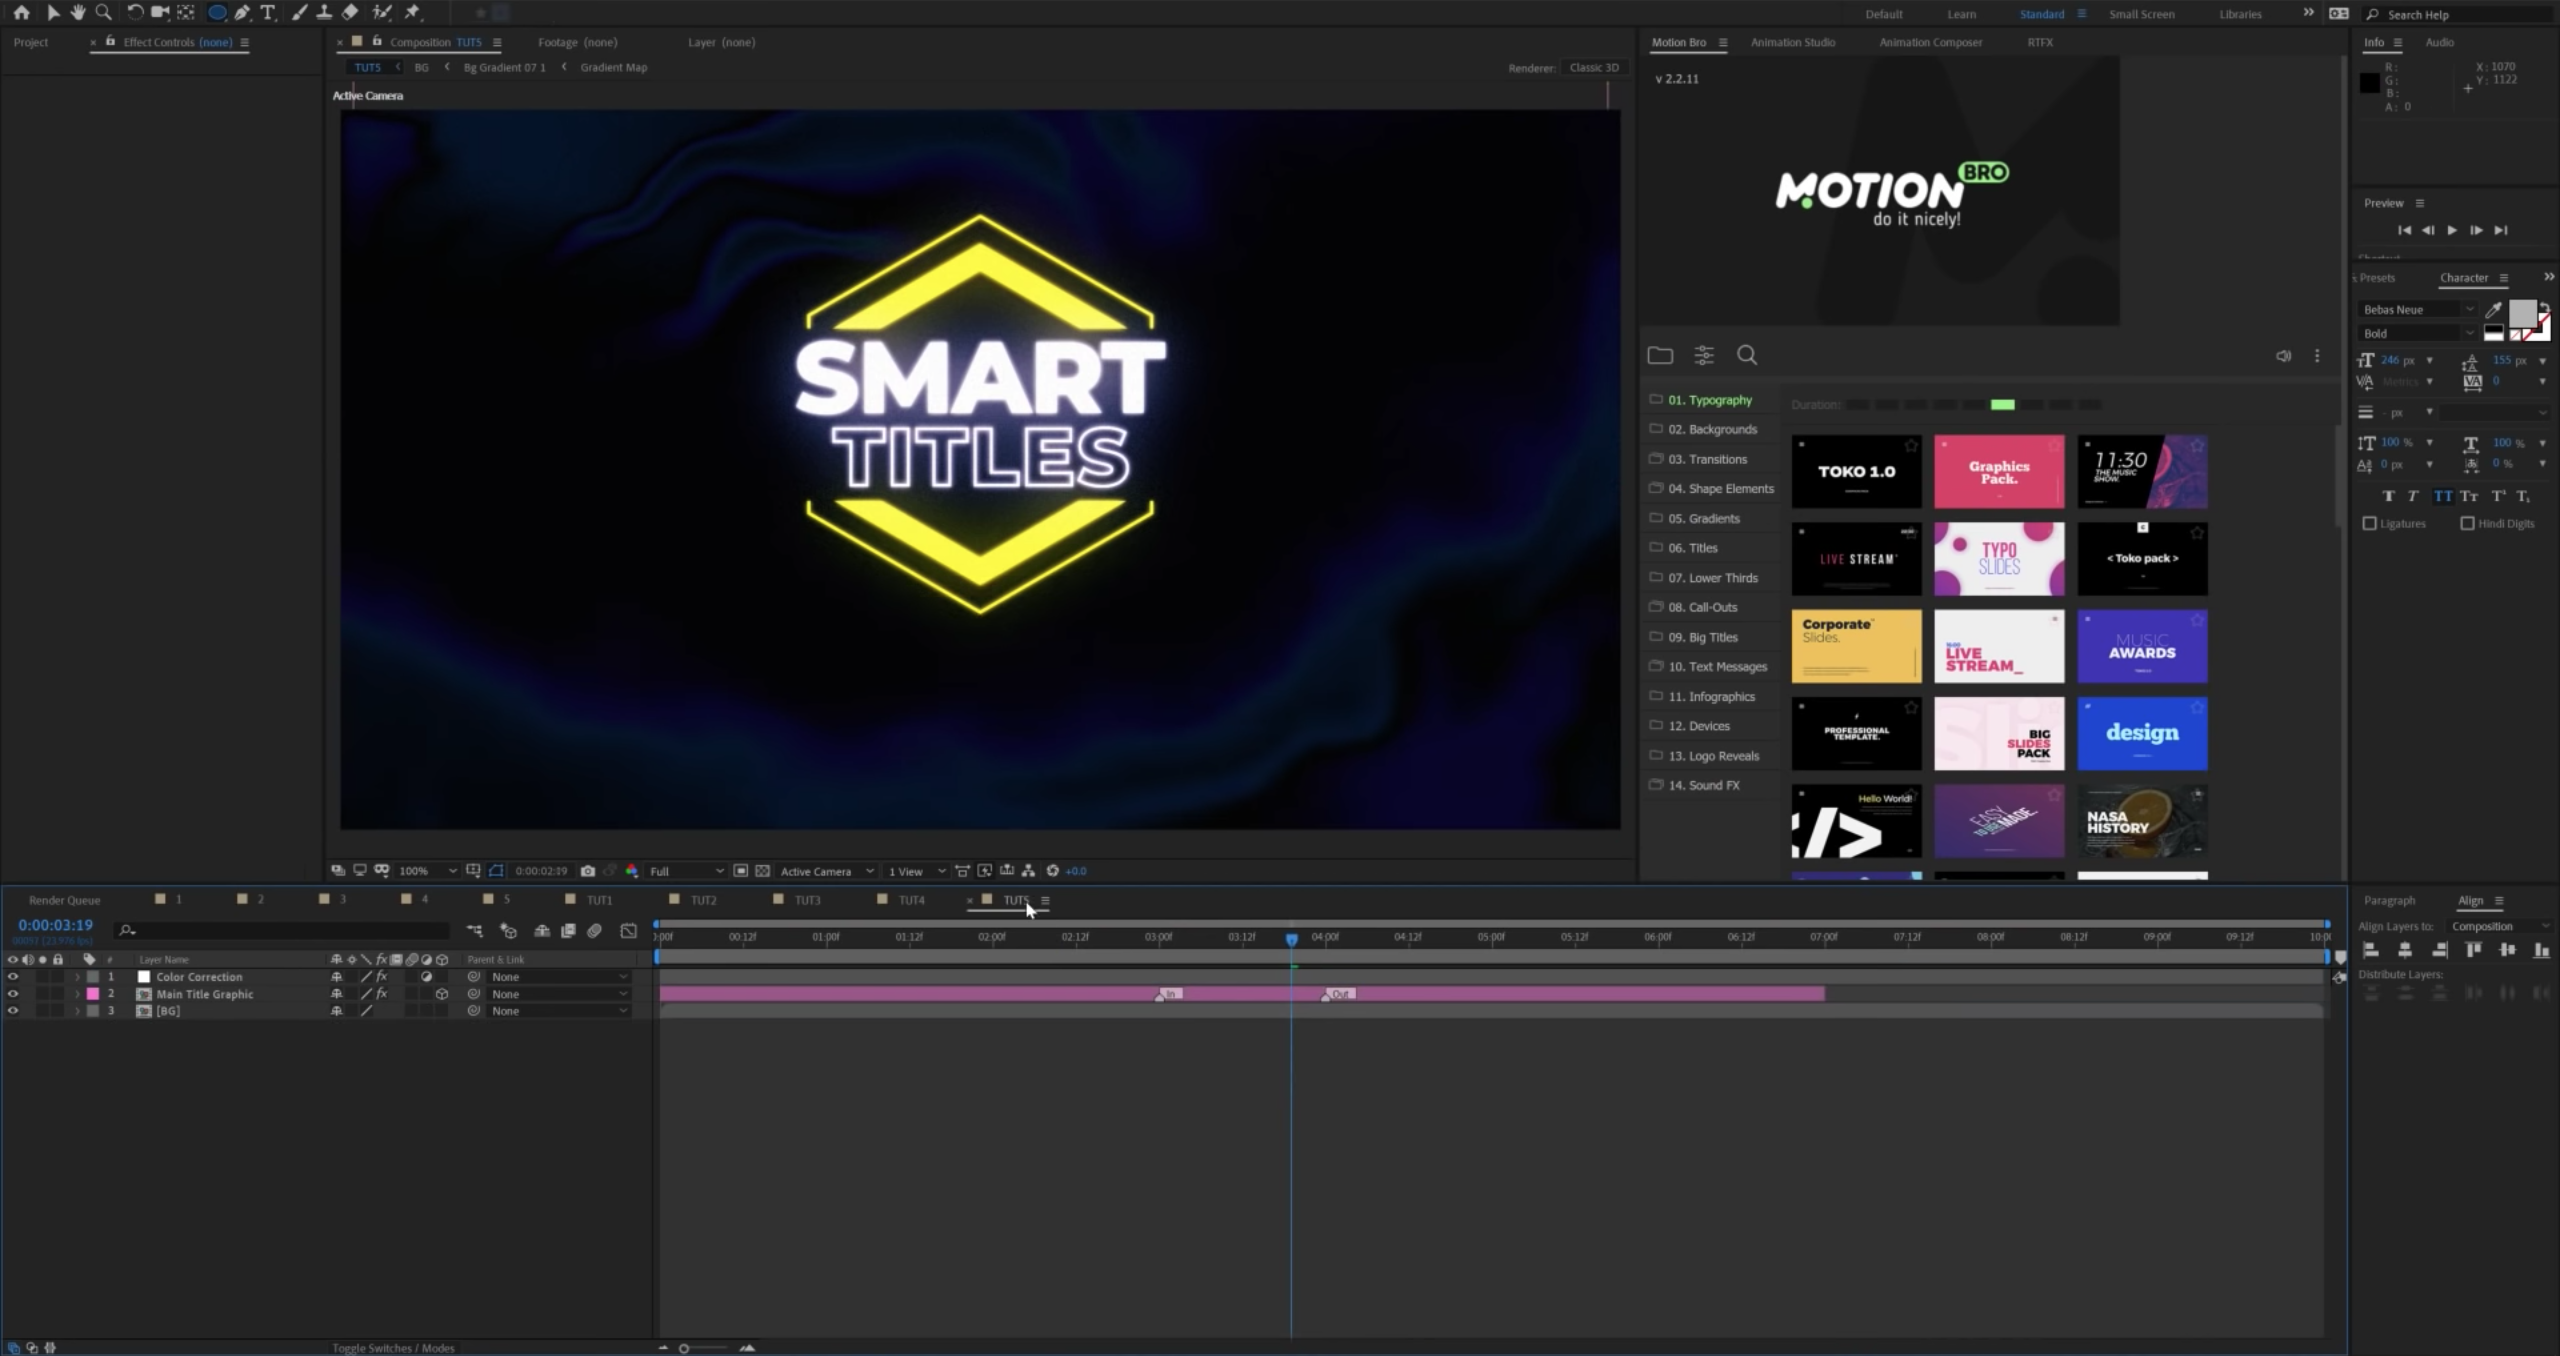
Task: Select the Puppet Pin tool
Action: click(412, 13)
